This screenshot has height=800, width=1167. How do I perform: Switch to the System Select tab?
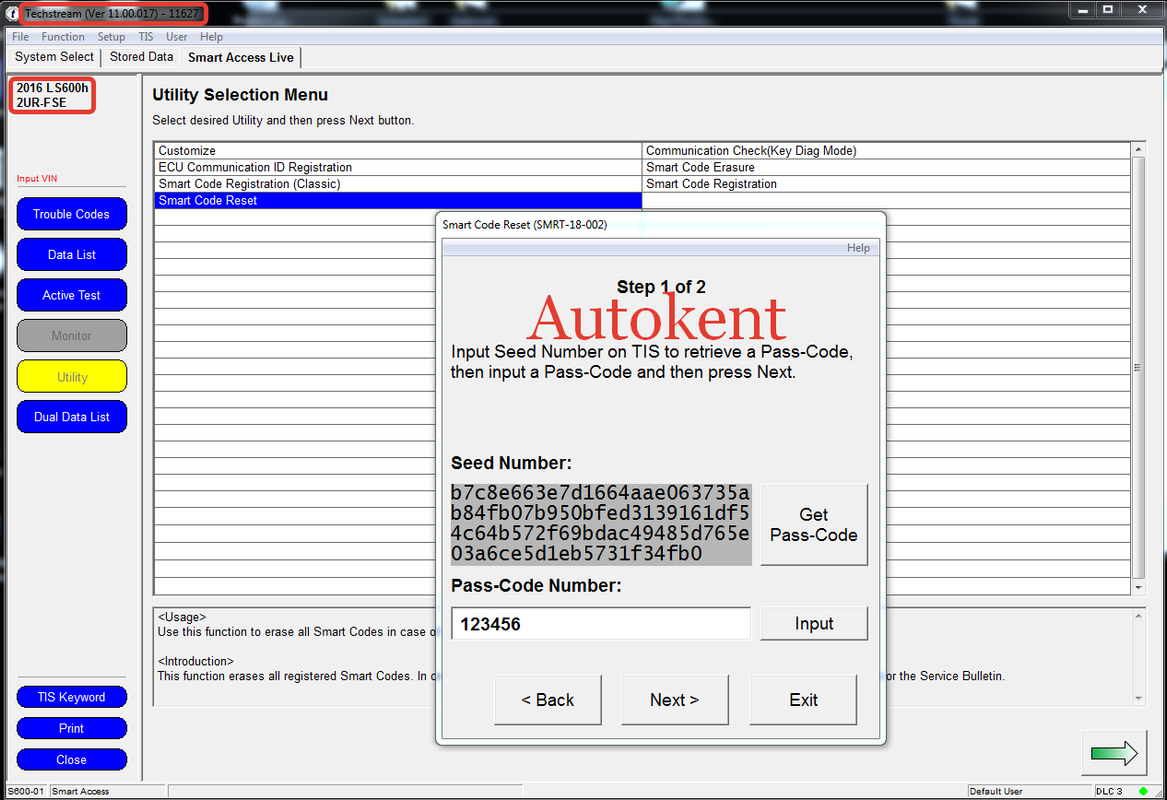tap(54, 57)
